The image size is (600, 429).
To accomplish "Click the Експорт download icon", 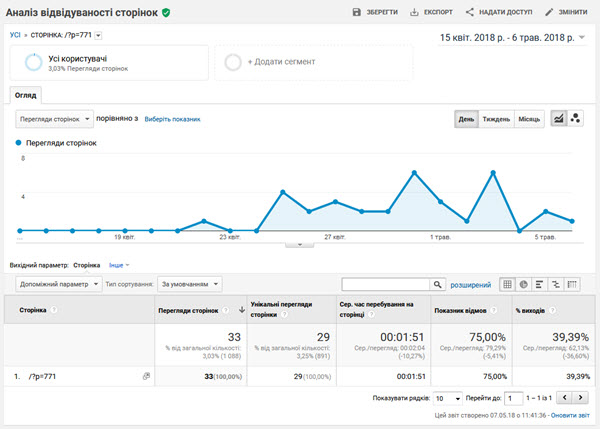I will click(x=414, y=12).
